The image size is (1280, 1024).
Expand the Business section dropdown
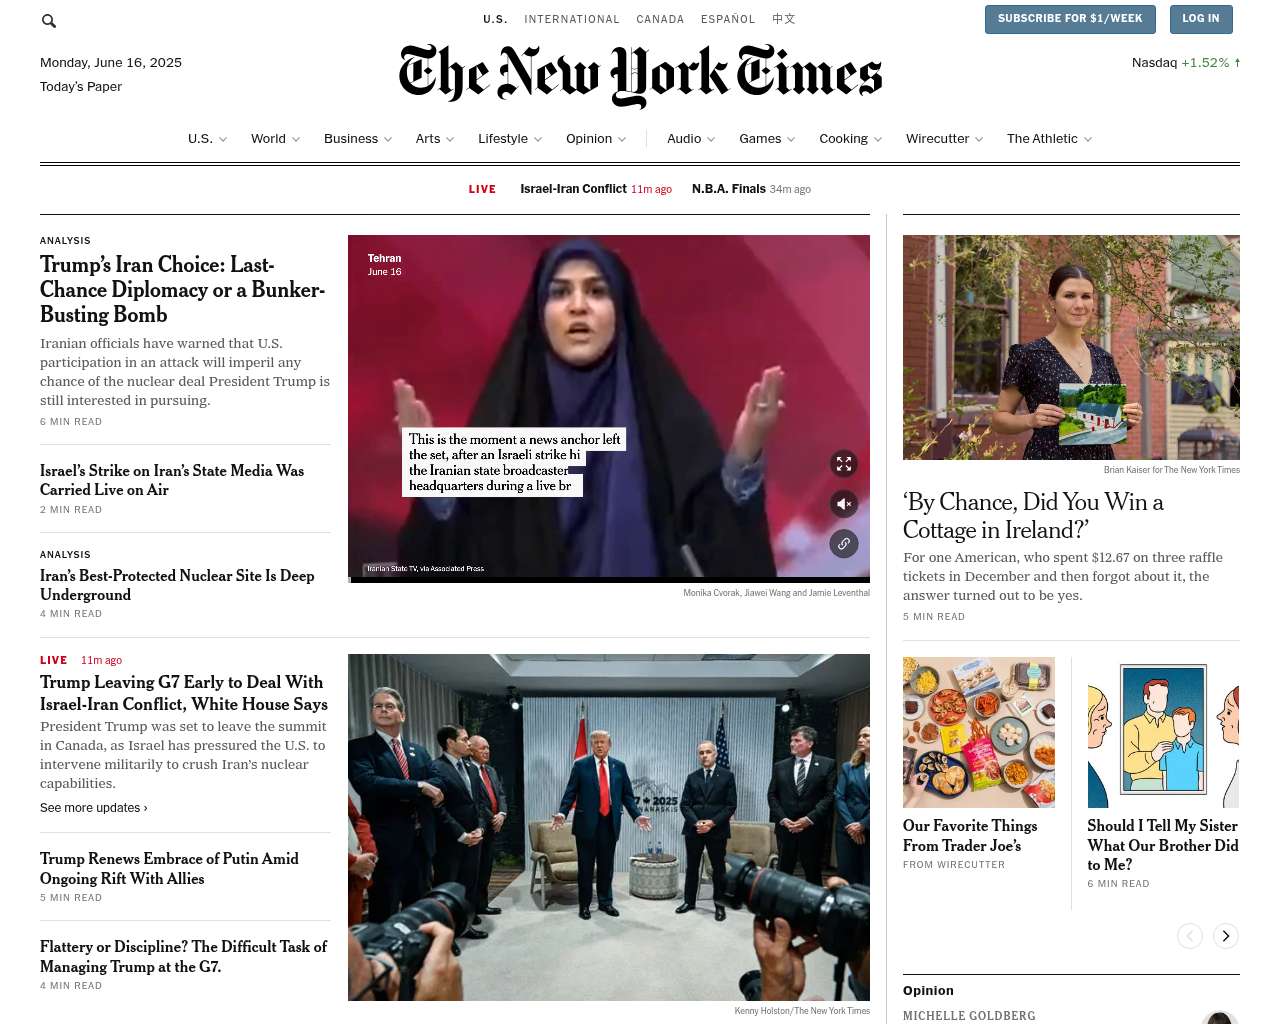(x=388, y=139)
